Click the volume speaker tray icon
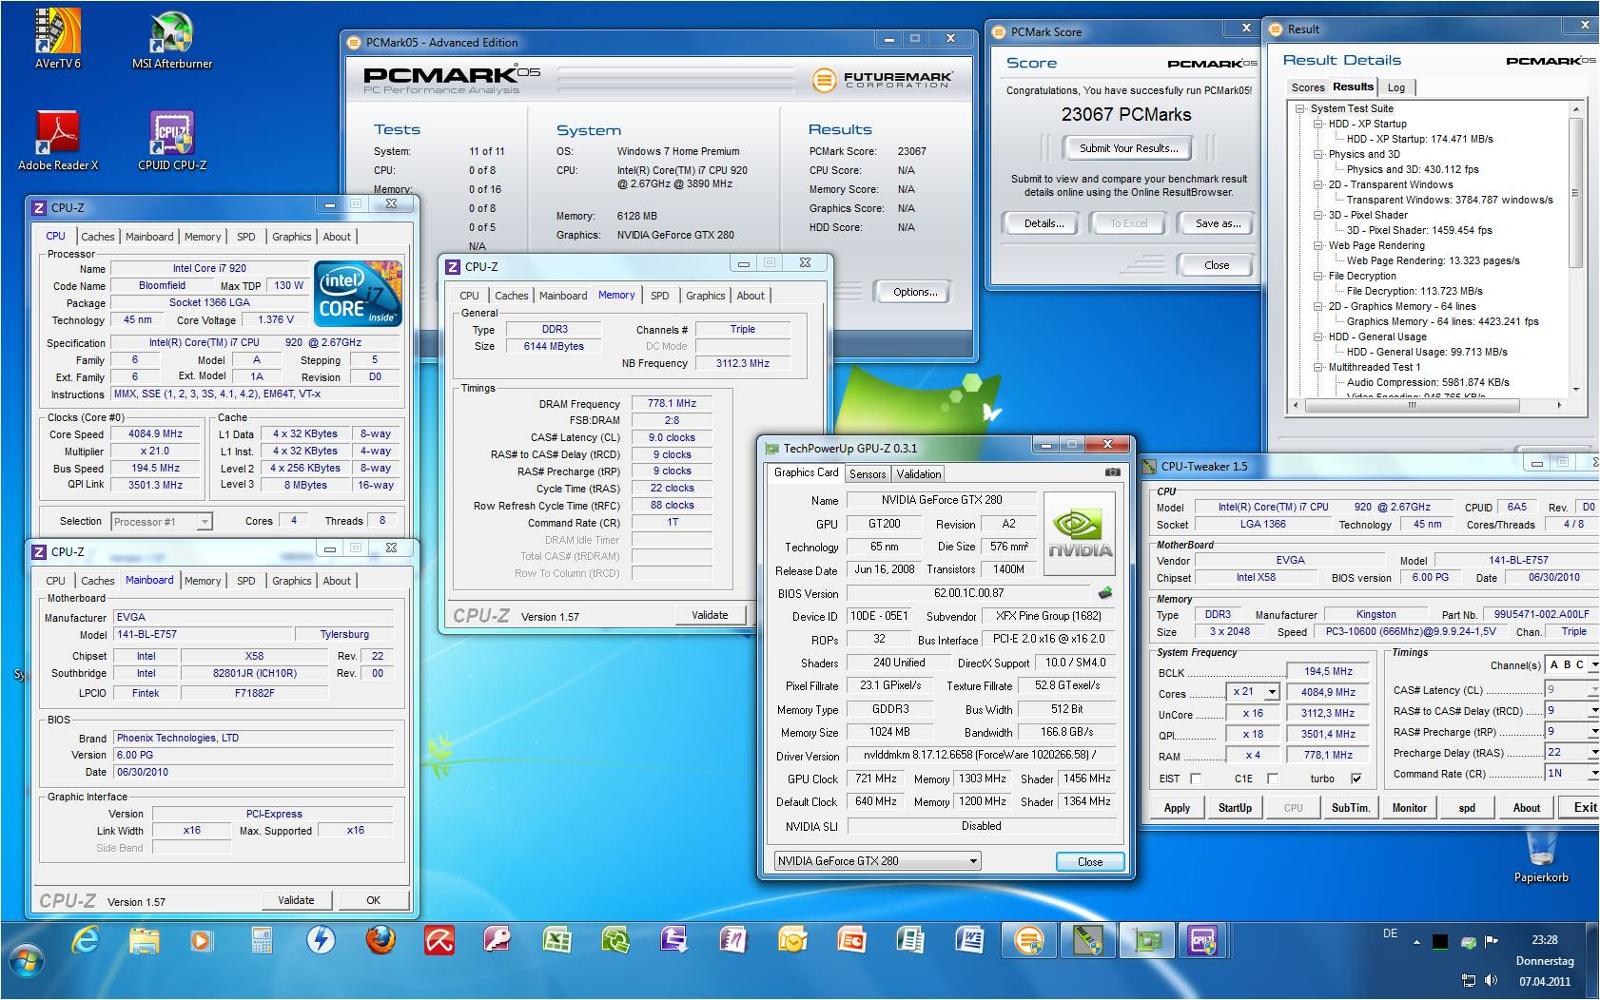1600x1000 pixels. (x=1491, y=981)
